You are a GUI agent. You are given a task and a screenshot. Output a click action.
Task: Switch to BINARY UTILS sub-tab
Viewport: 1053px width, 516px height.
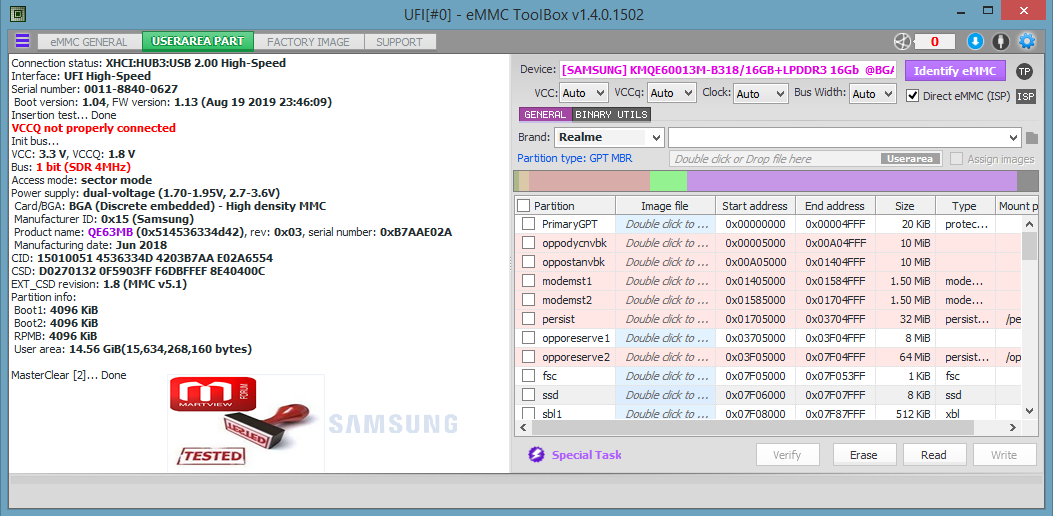tap(611, 114)
